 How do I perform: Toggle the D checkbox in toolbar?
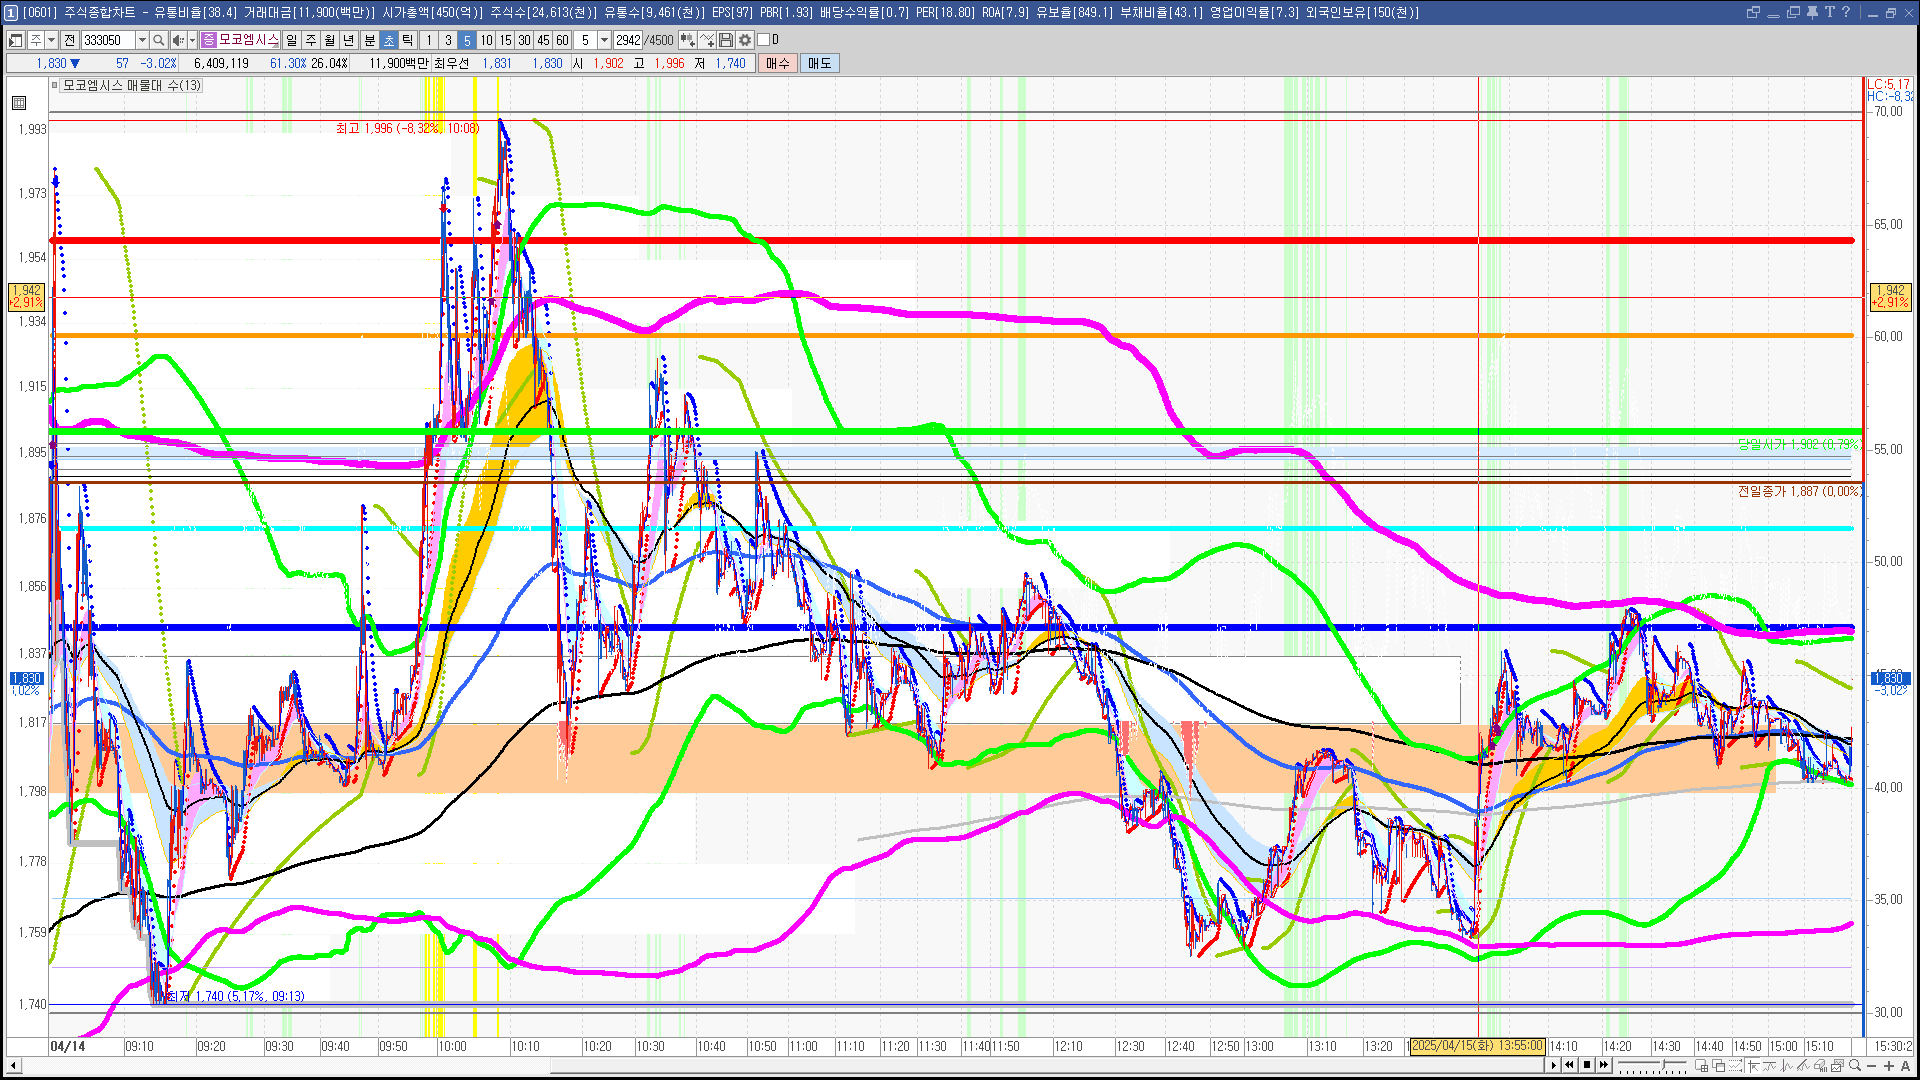[x=764, y=40]
